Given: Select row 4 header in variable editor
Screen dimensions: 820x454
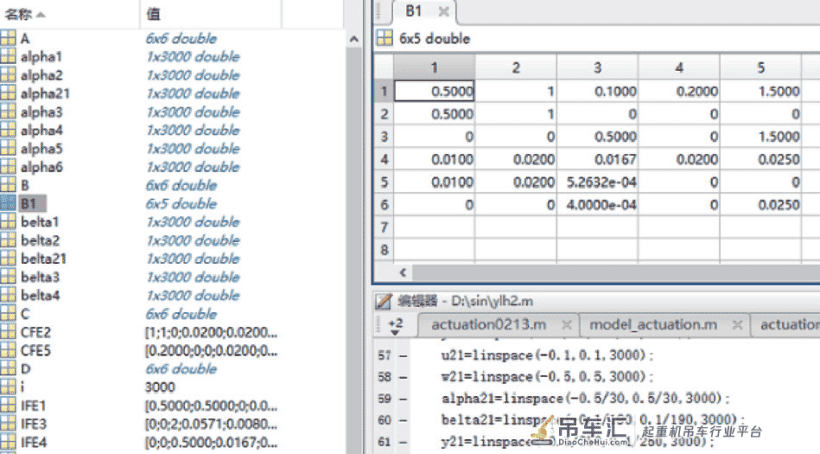Looking at the screenshot, I should pos(384,159).
